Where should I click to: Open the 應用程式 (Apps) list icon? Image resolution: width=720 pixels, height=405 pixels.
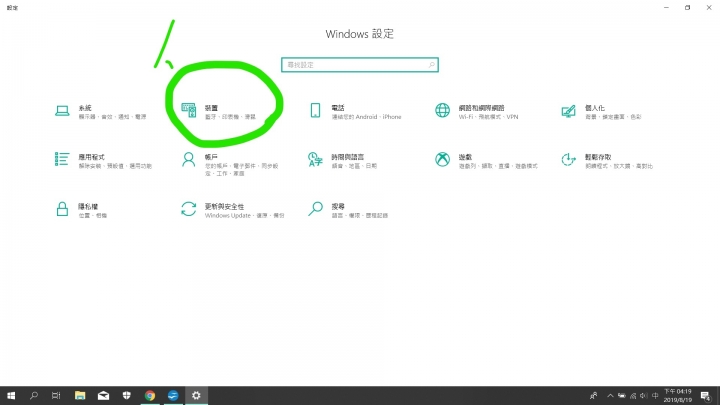[62, 159]
